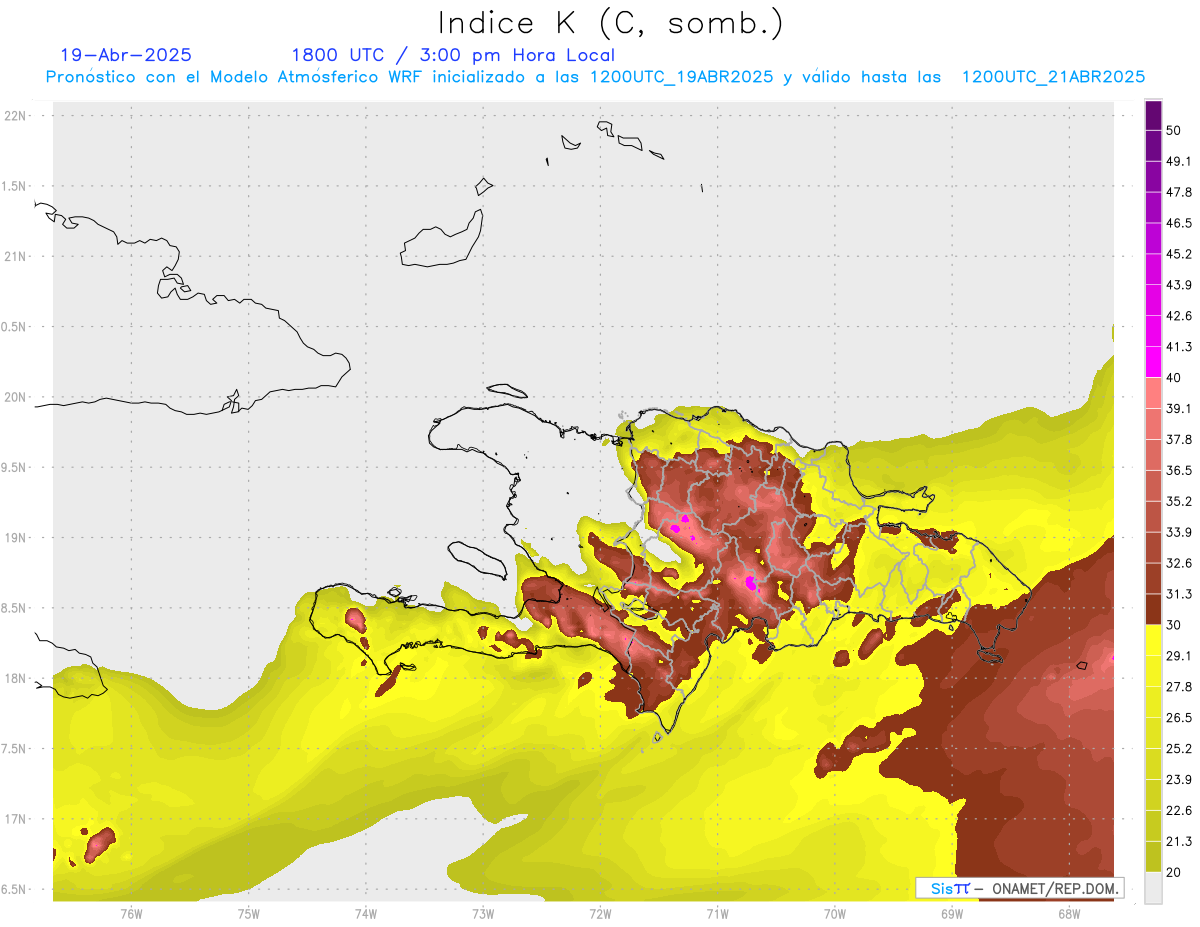1200x927 pixels.
Task: Click the 70W longitude axis label
Action: point(835,914)
